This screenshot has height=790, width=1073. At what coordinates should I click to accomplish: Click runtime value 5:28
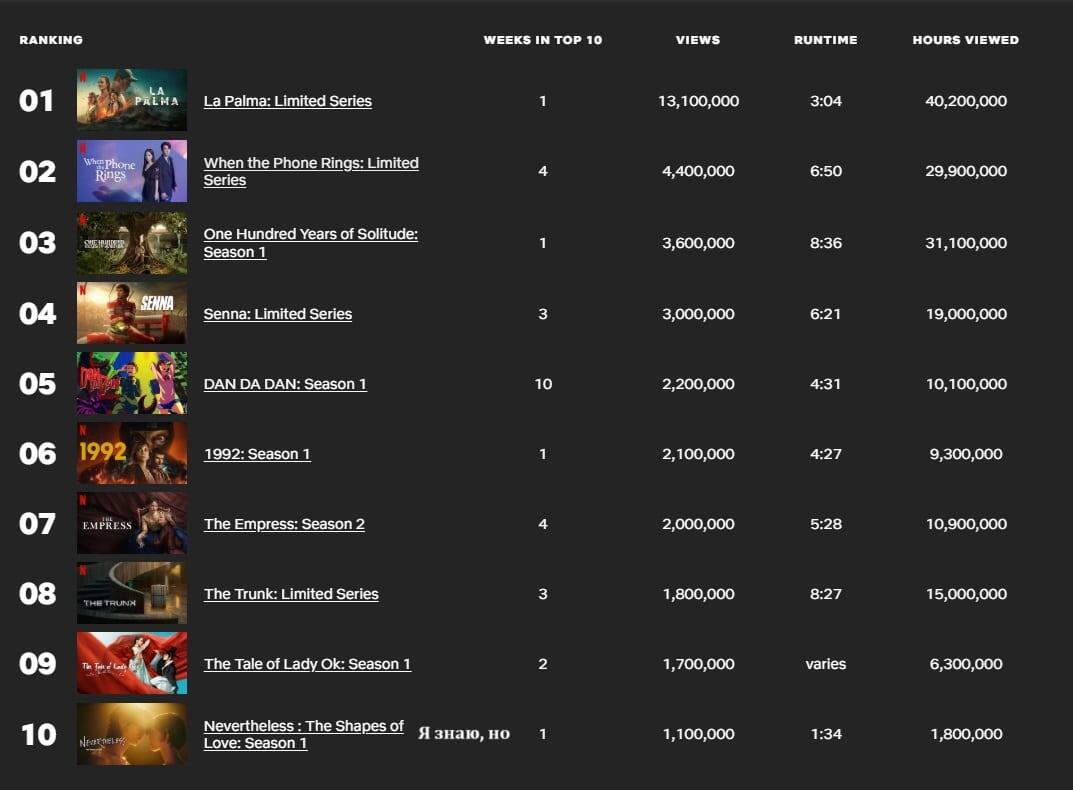click(825, 524)
